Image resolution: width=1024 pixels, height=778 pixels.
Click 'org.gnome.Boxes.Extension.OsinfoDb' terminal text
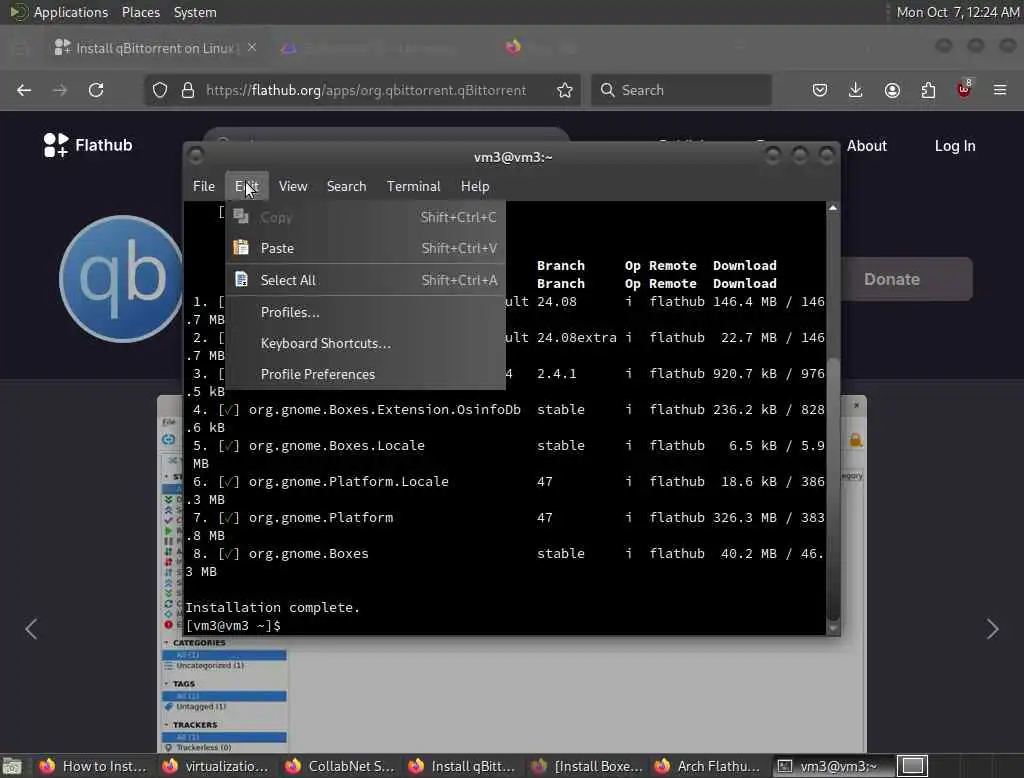click(x=385, y=410)
